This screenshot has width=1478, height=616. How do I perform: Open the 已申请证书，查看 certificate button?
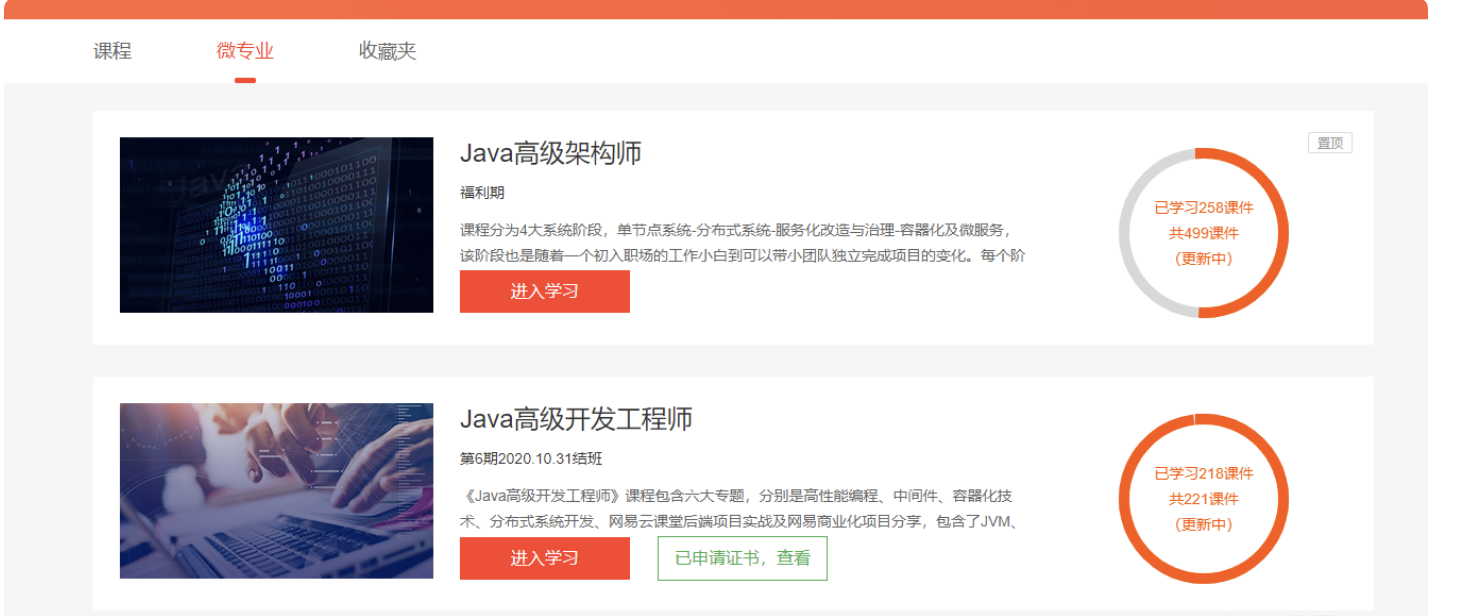[x=743, y=558]
